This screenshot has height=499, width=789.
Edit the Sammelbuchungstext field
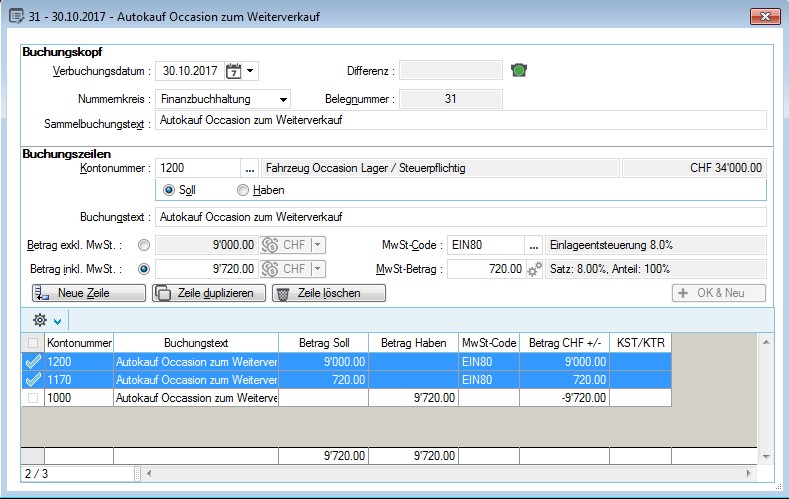coord(460,120)
